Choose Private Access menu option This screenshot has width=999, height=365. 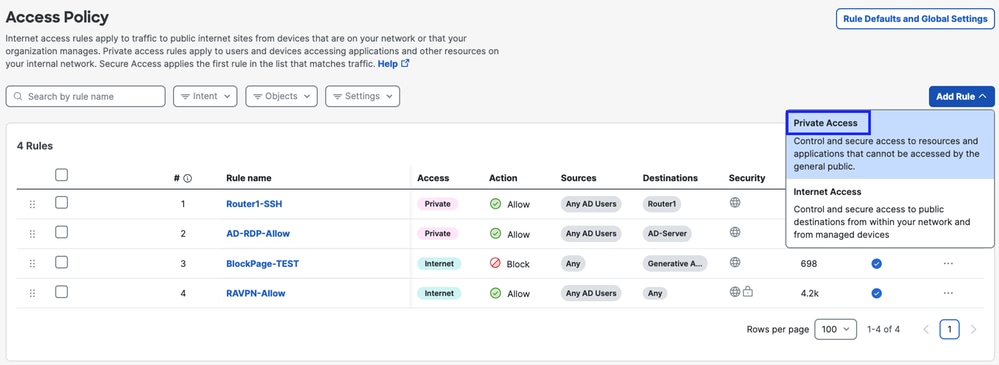[x=890, y=144]
